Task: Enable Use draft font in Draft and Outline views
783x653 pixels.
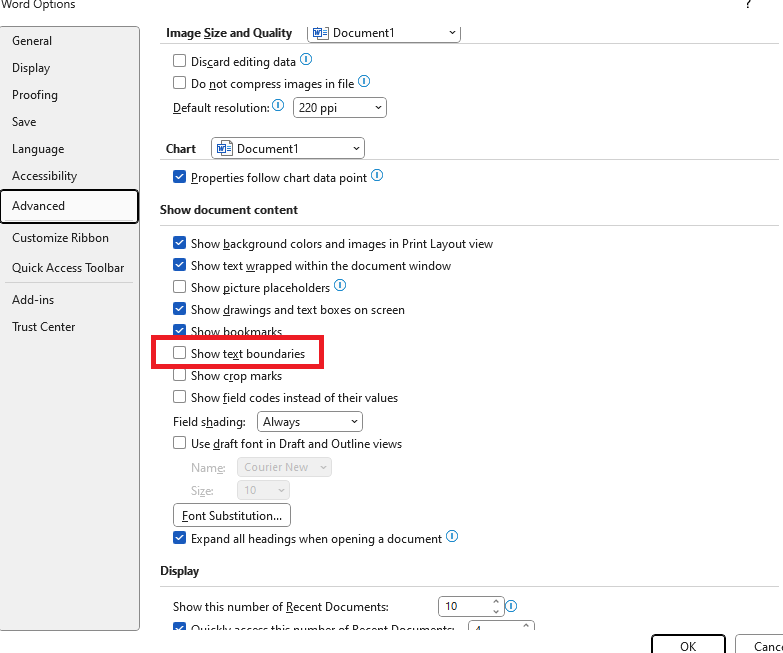Action: (x=179, y=443)
